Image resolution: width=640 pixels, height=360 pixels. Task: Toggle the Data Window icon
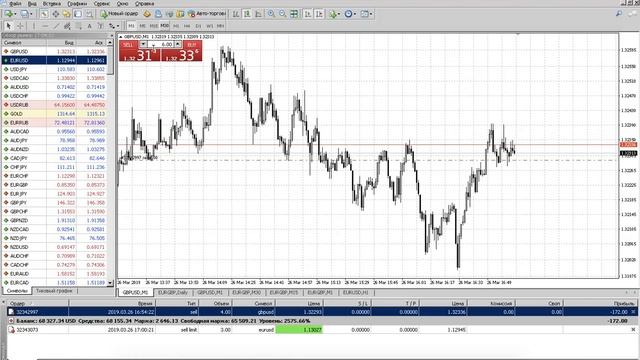55,14
